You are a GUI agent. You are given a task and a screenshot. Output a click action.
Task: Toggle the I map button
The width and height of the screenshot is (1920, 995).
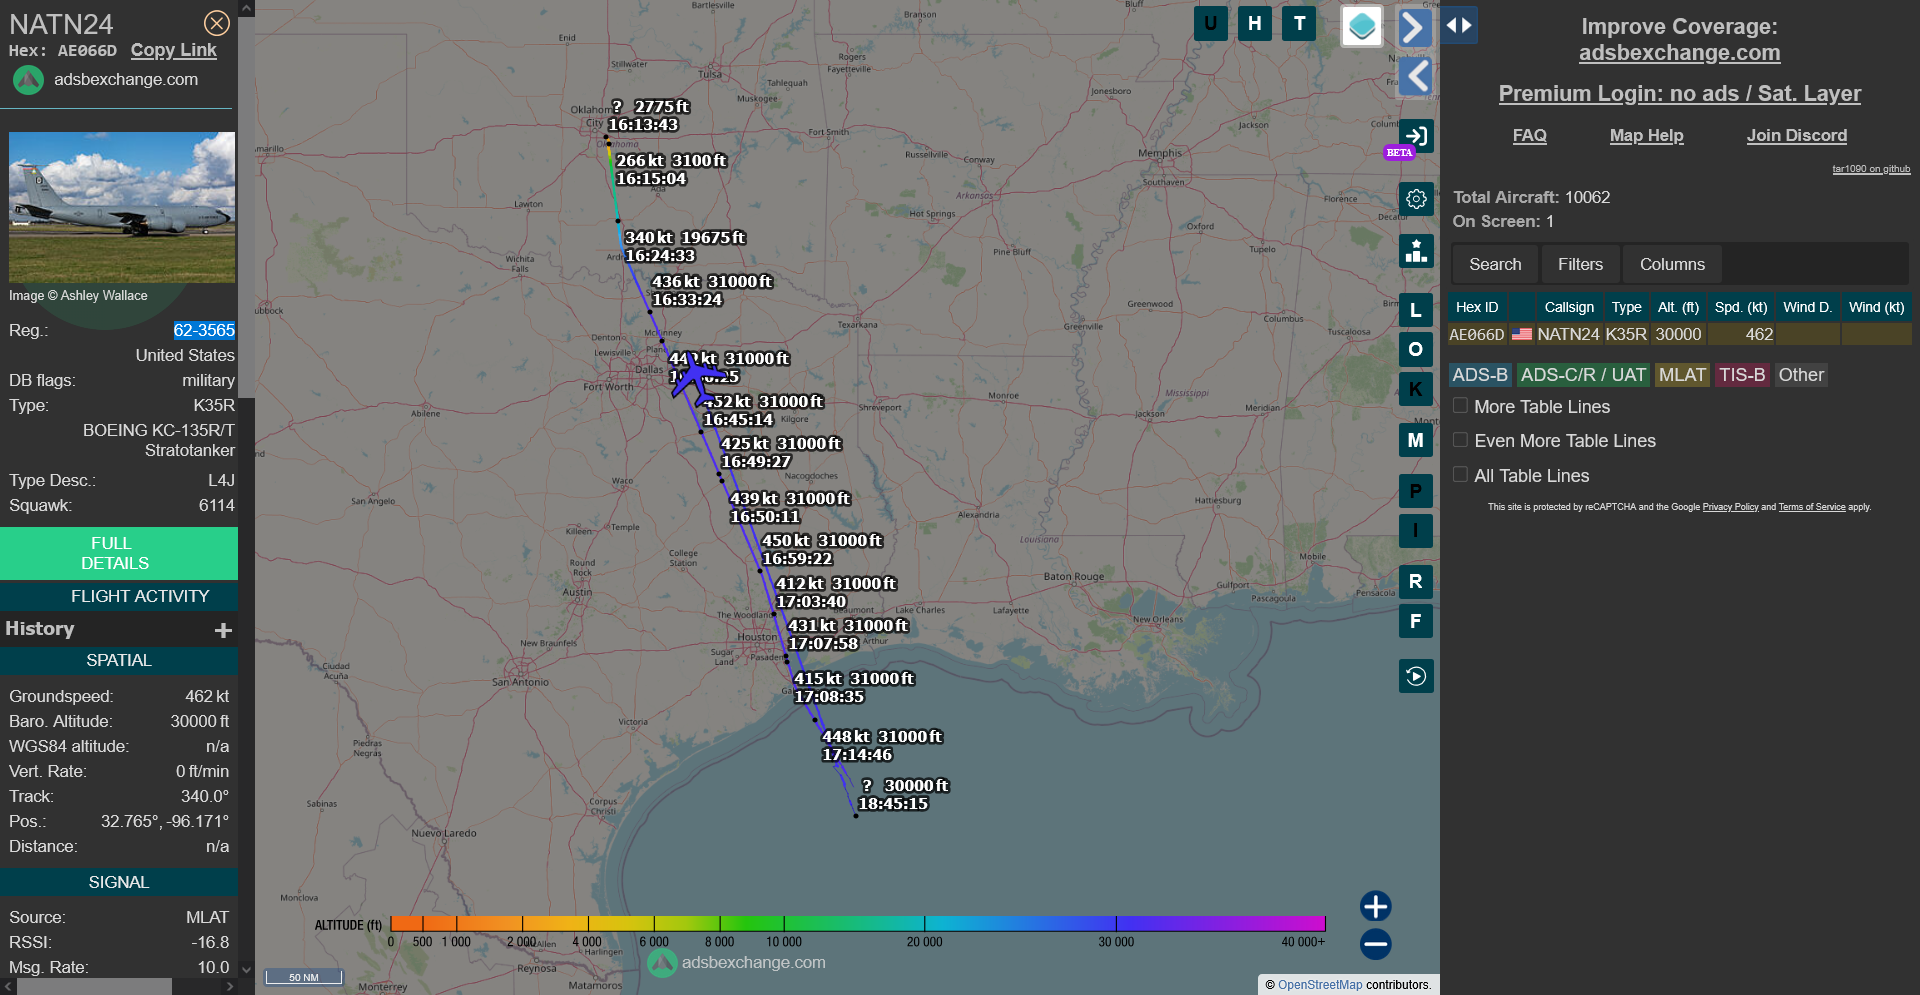tap(1415, 531)
